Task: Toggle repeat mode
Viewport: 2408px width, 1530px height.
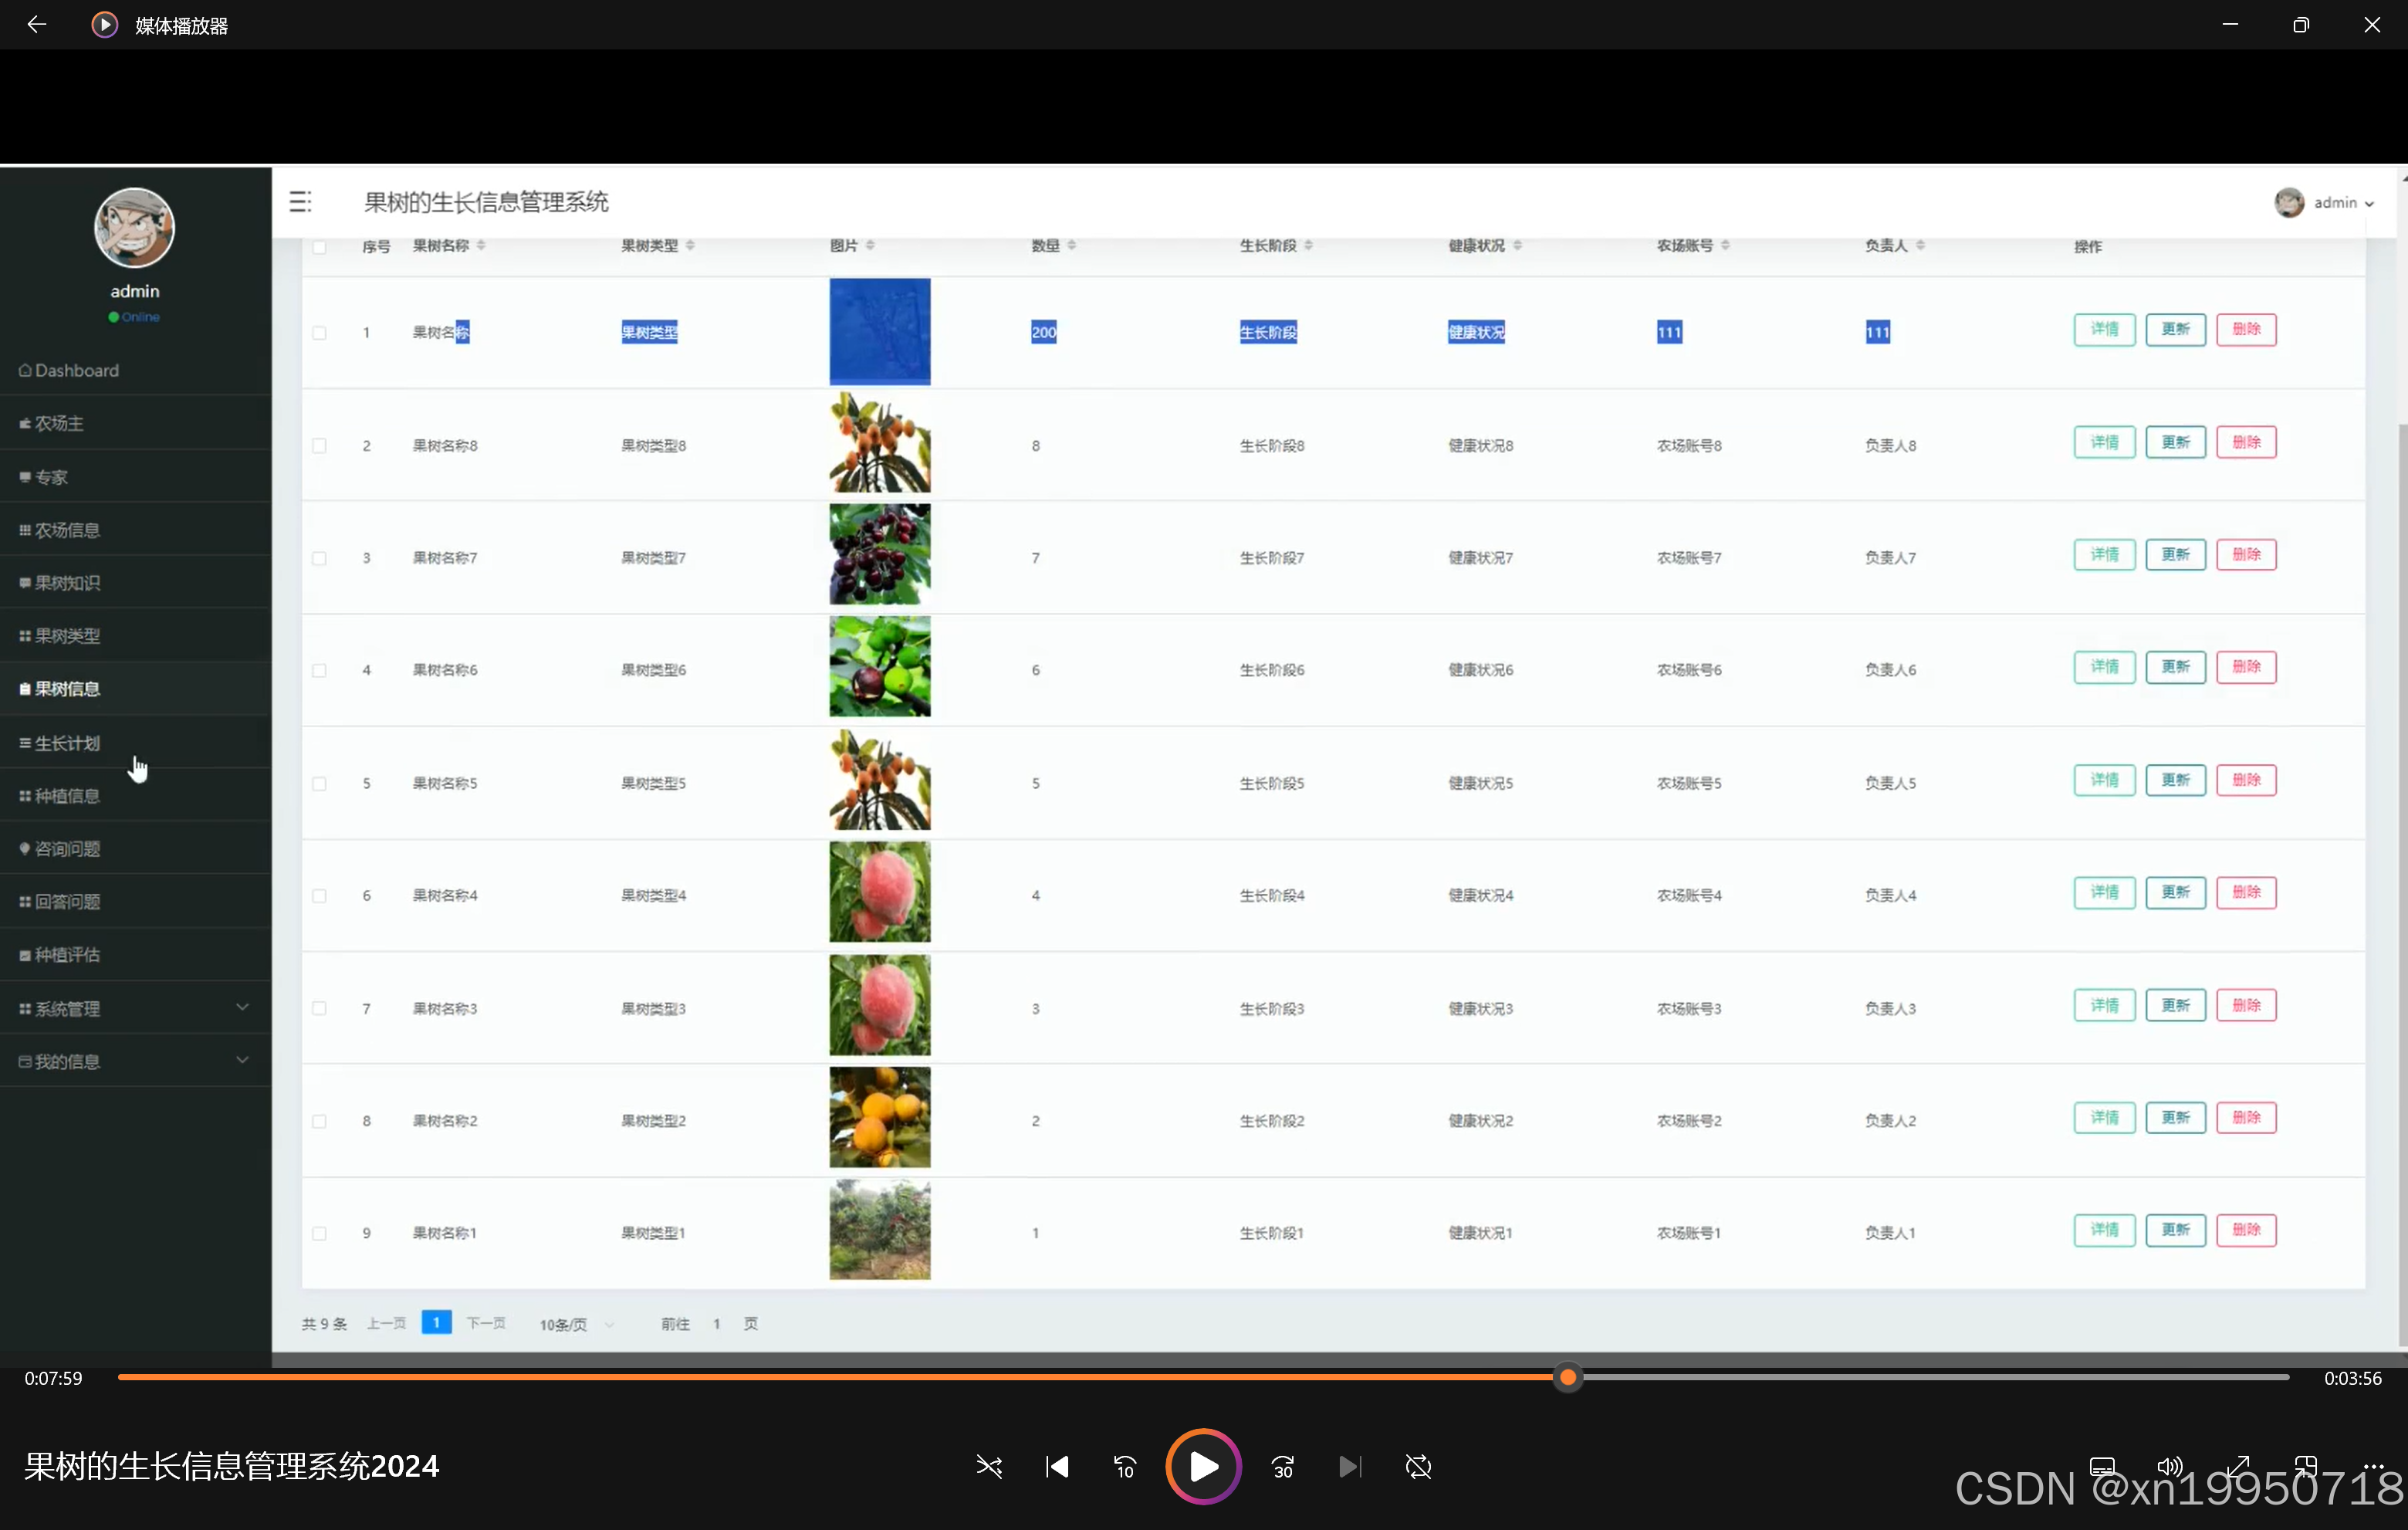Action: point(1418,1466)
